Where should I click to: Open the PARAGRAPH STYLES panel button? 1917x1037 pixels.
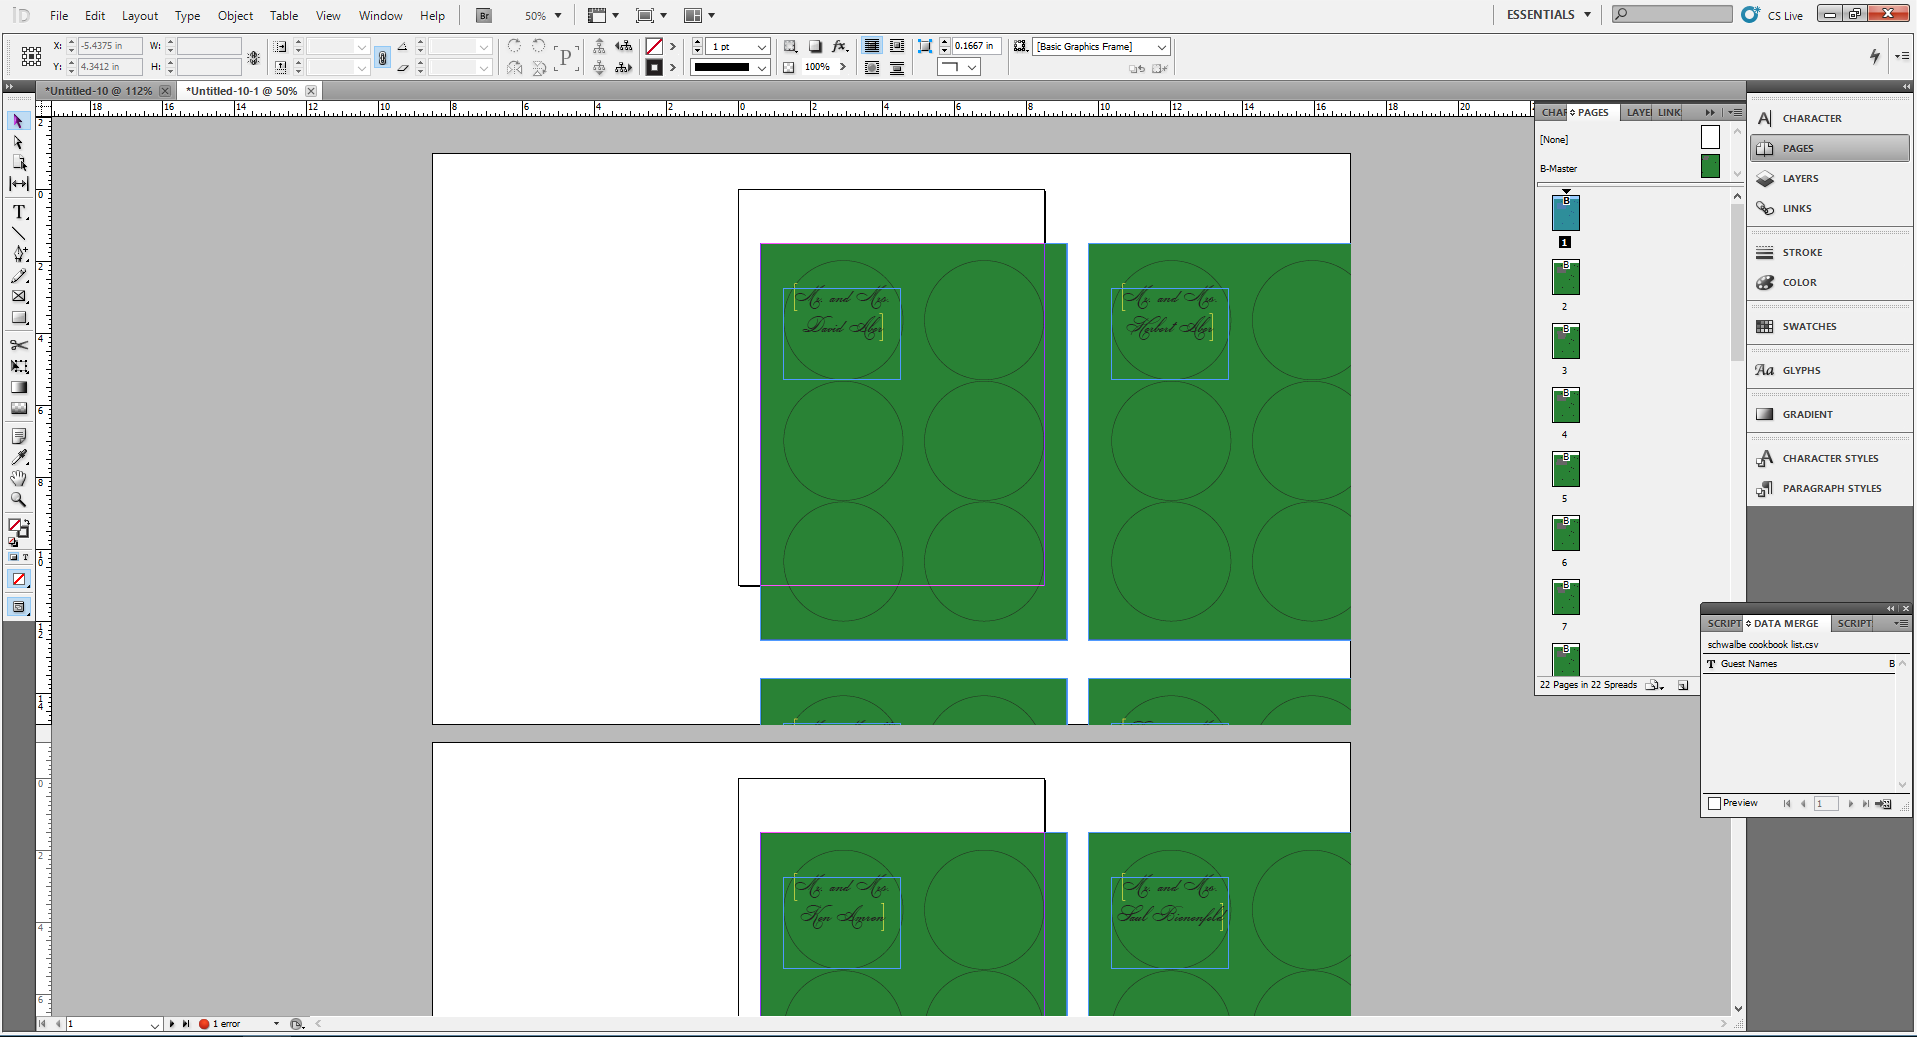[1829, 488]
